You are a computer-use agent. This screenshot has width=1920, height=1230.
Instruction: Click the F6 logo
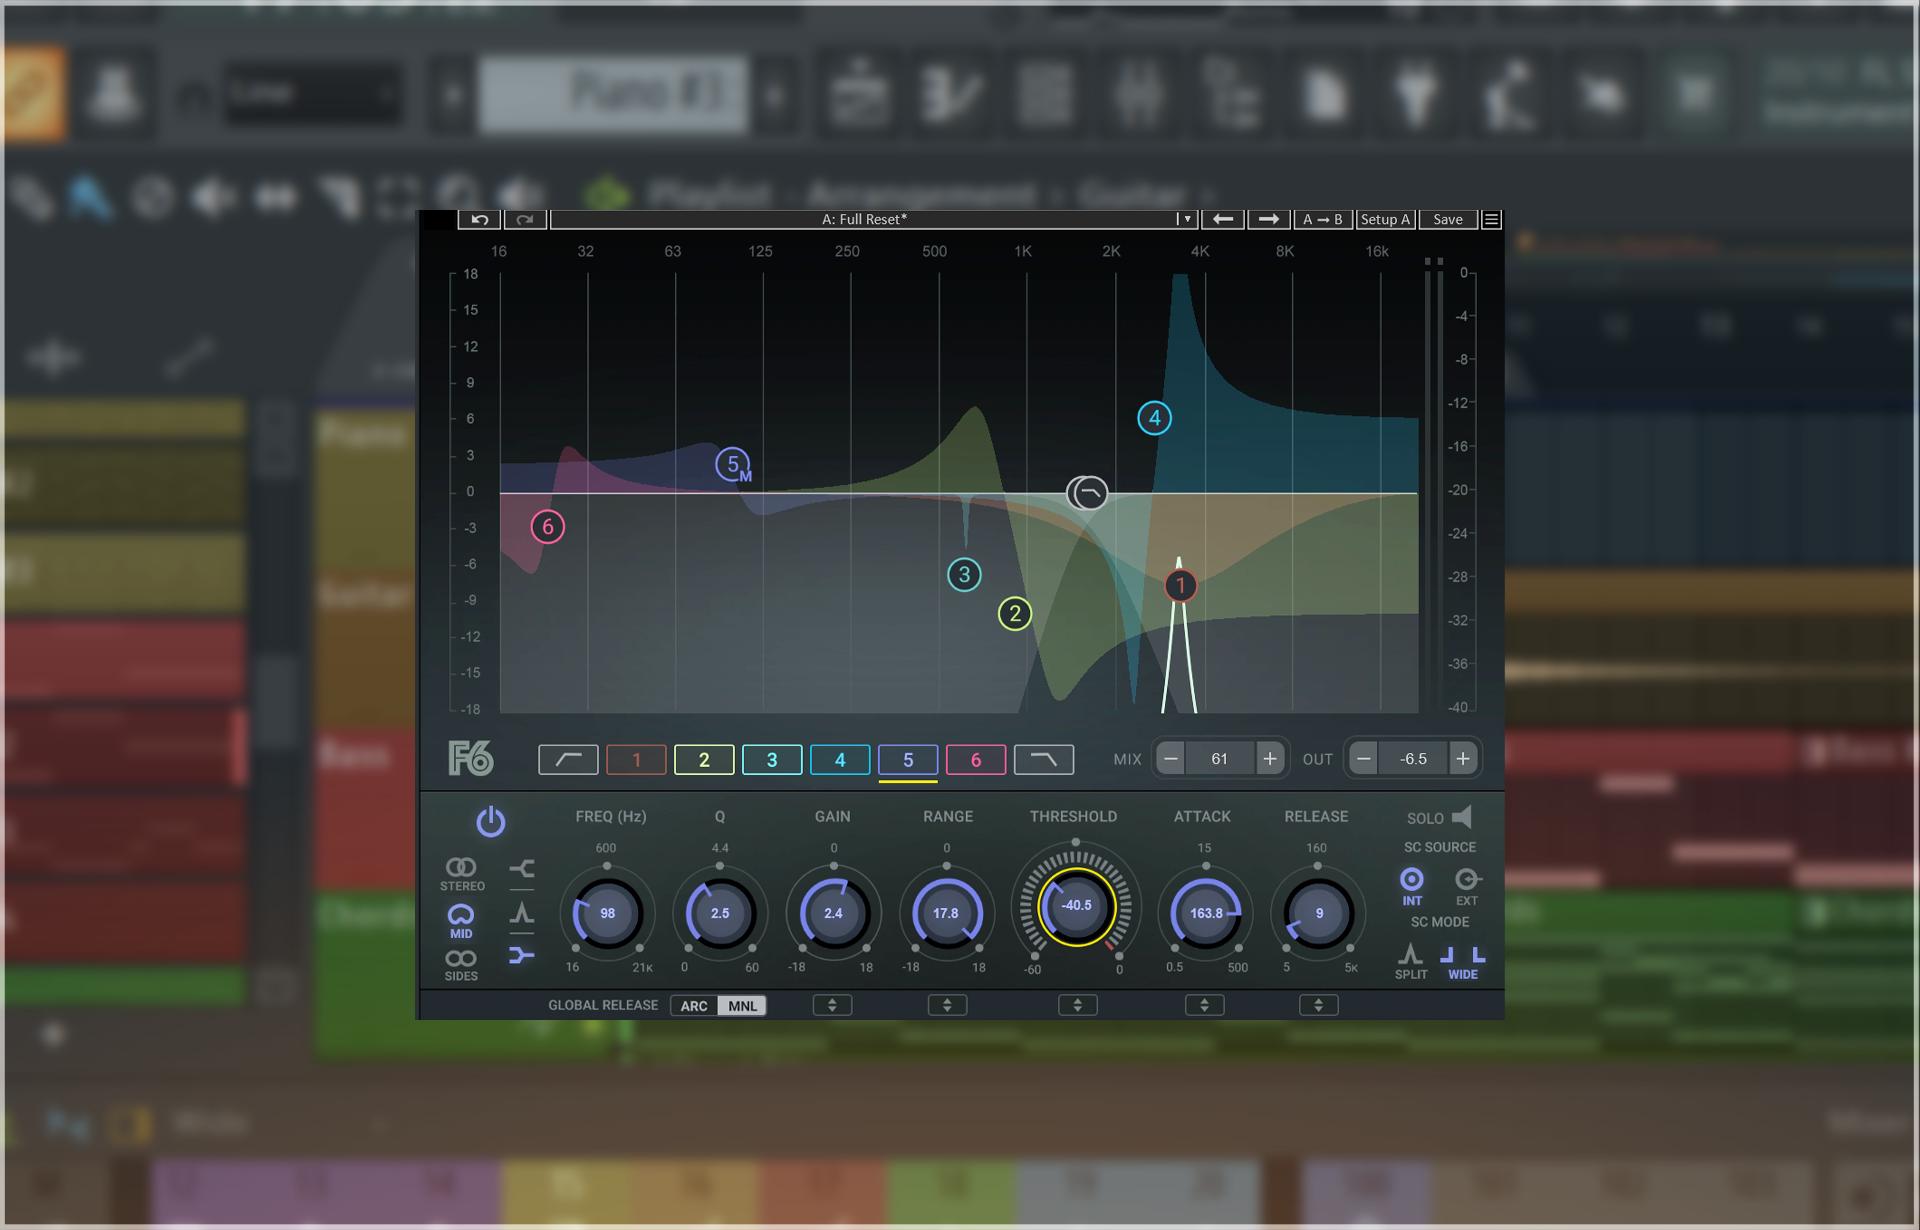coord(471,759)
